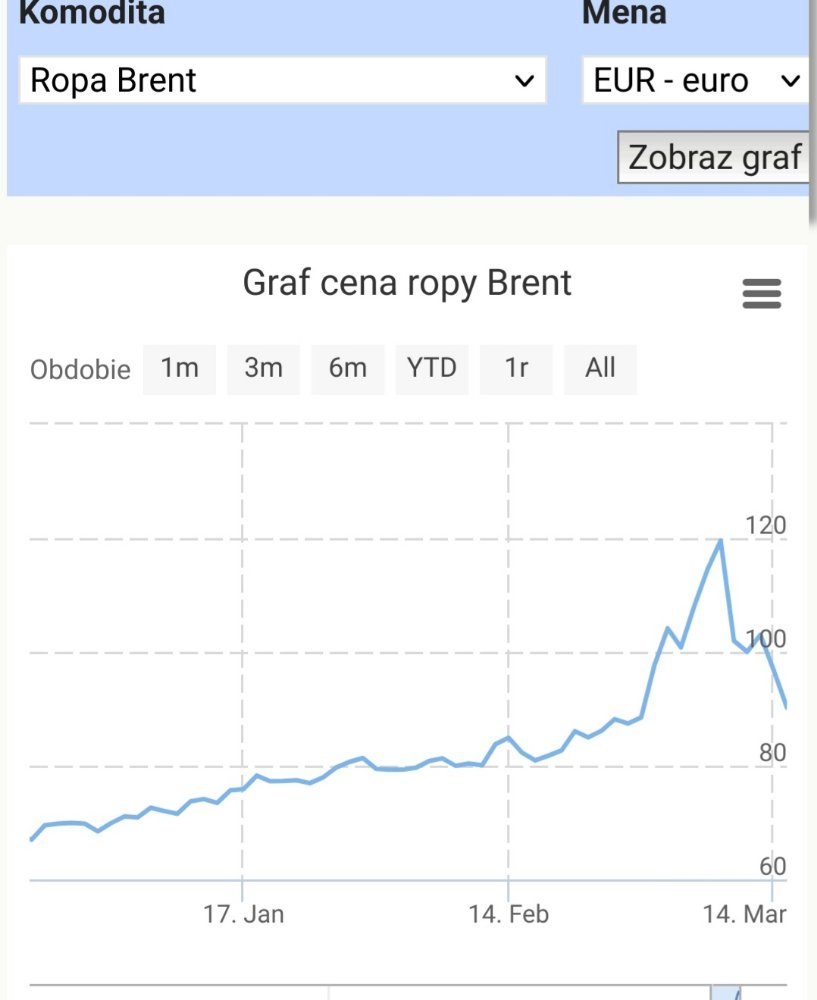Image resolution: width=817 pixels, height=1000 pixels.
Task: Click the 17. Jan x-axis label
Action: (243, 914)
